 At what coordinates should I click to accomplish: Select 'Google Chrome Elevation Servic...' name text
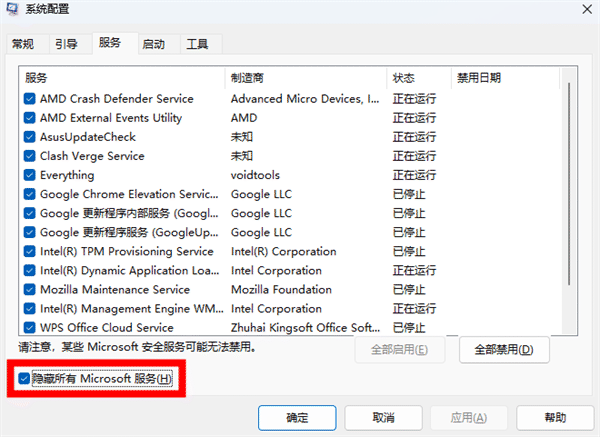point(129,194)
